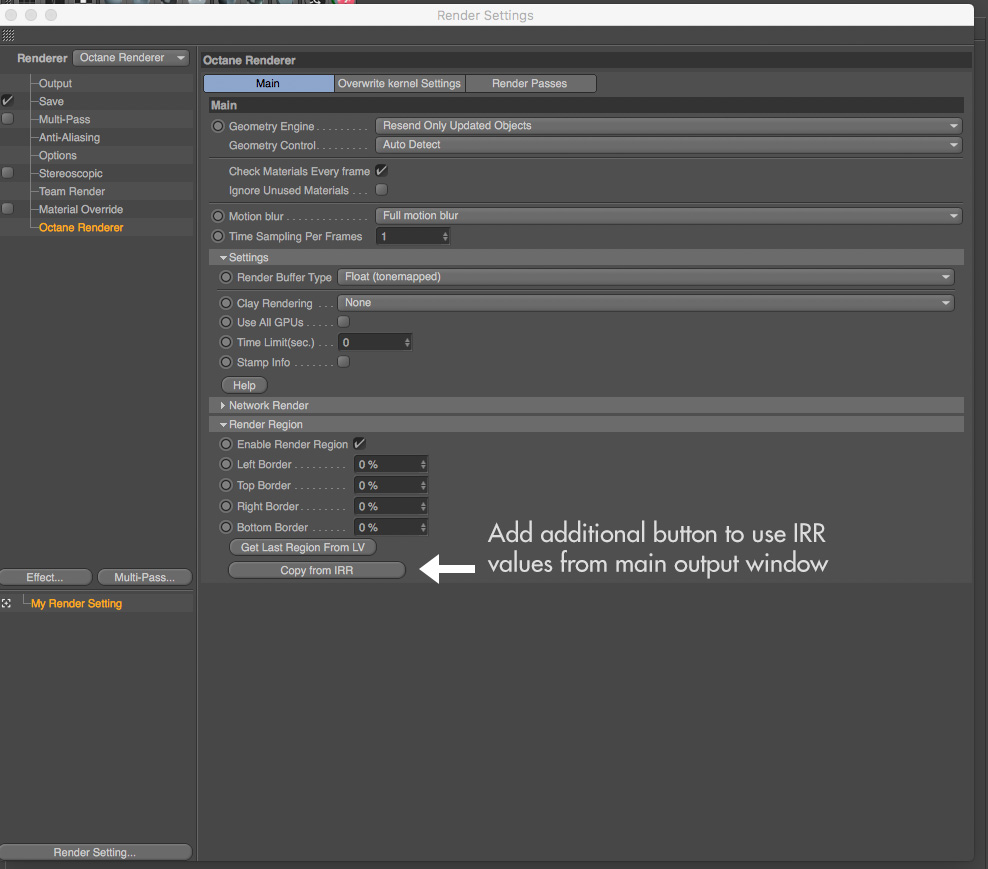Toggle Clay Rendering animation dot
988x869 pixels.
point(226,303)
